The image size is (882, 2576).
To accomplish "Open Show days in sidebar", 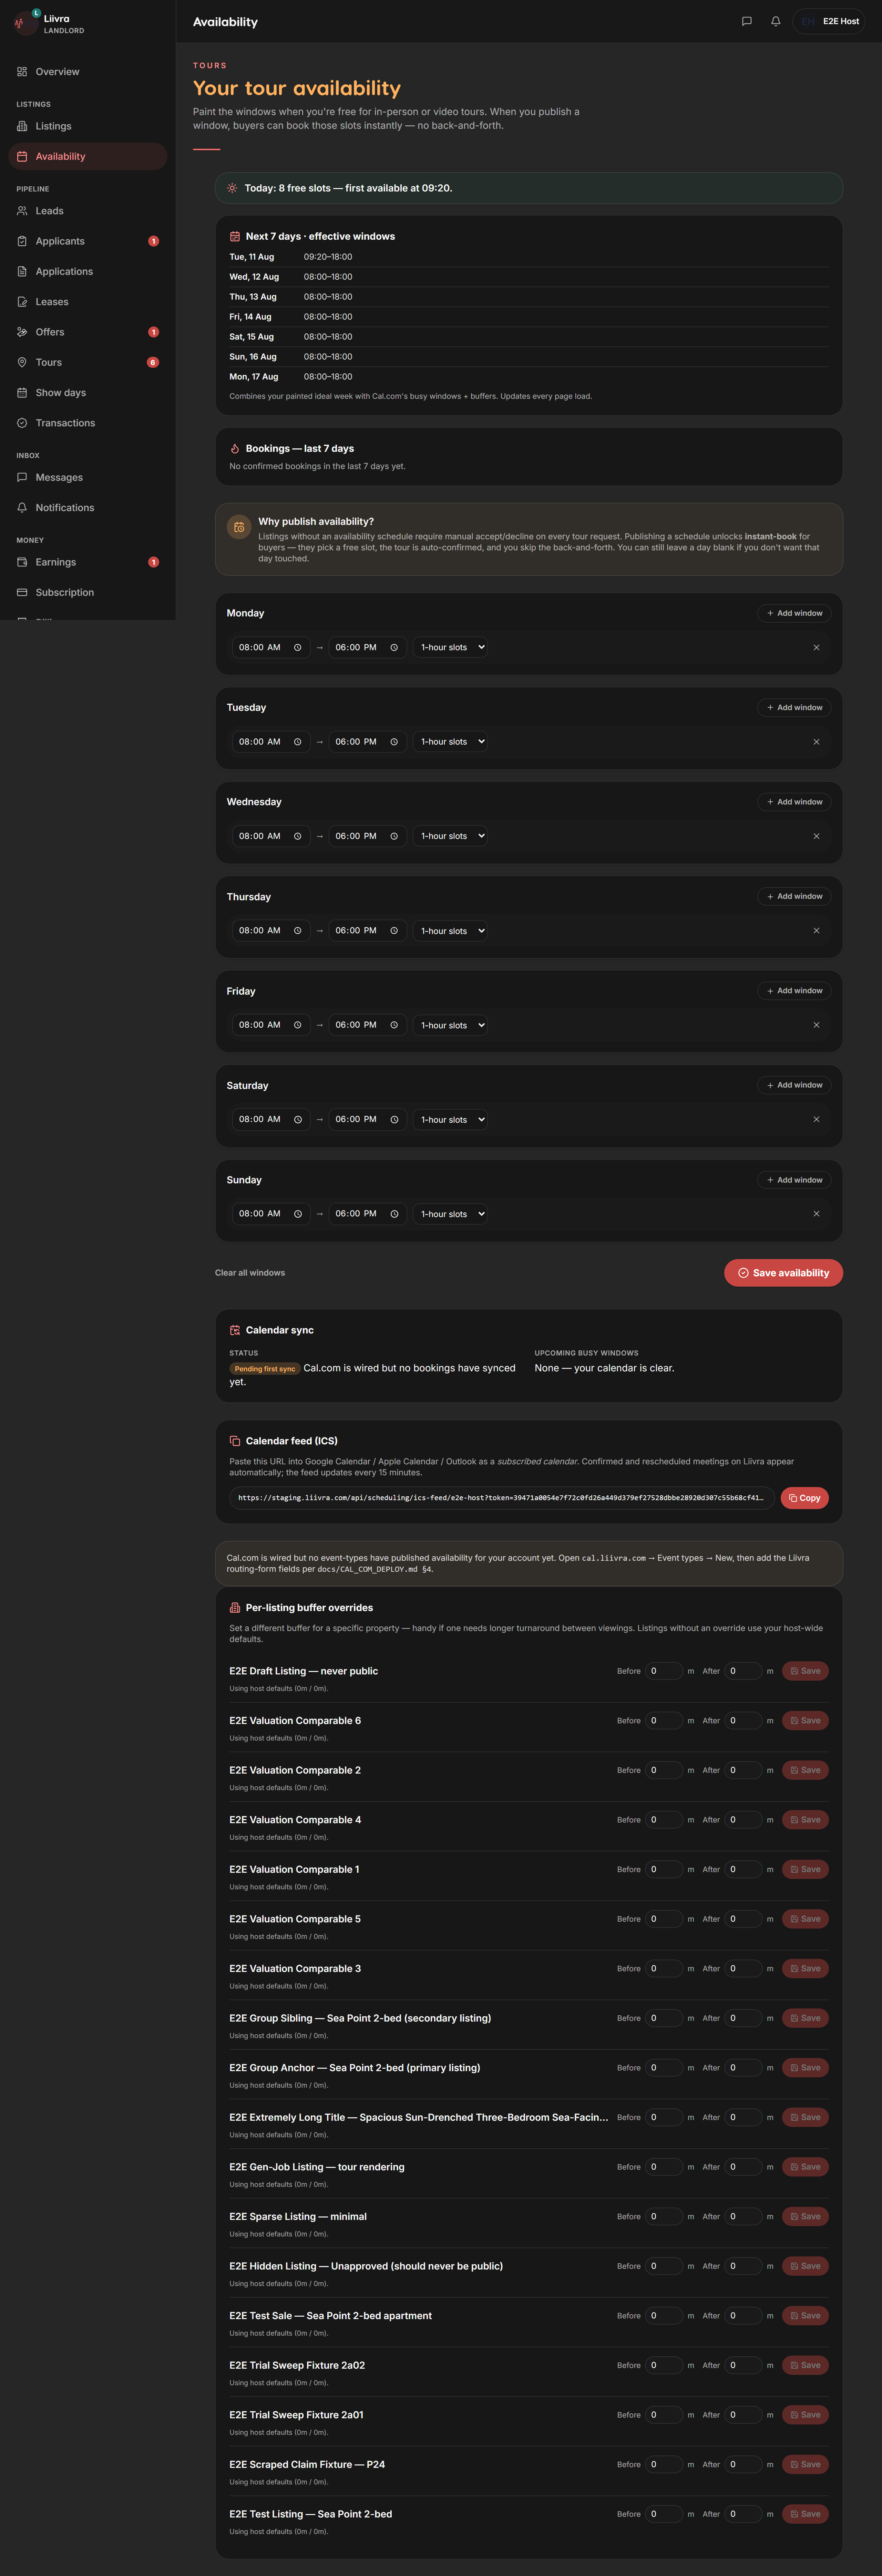I will 88,393.
